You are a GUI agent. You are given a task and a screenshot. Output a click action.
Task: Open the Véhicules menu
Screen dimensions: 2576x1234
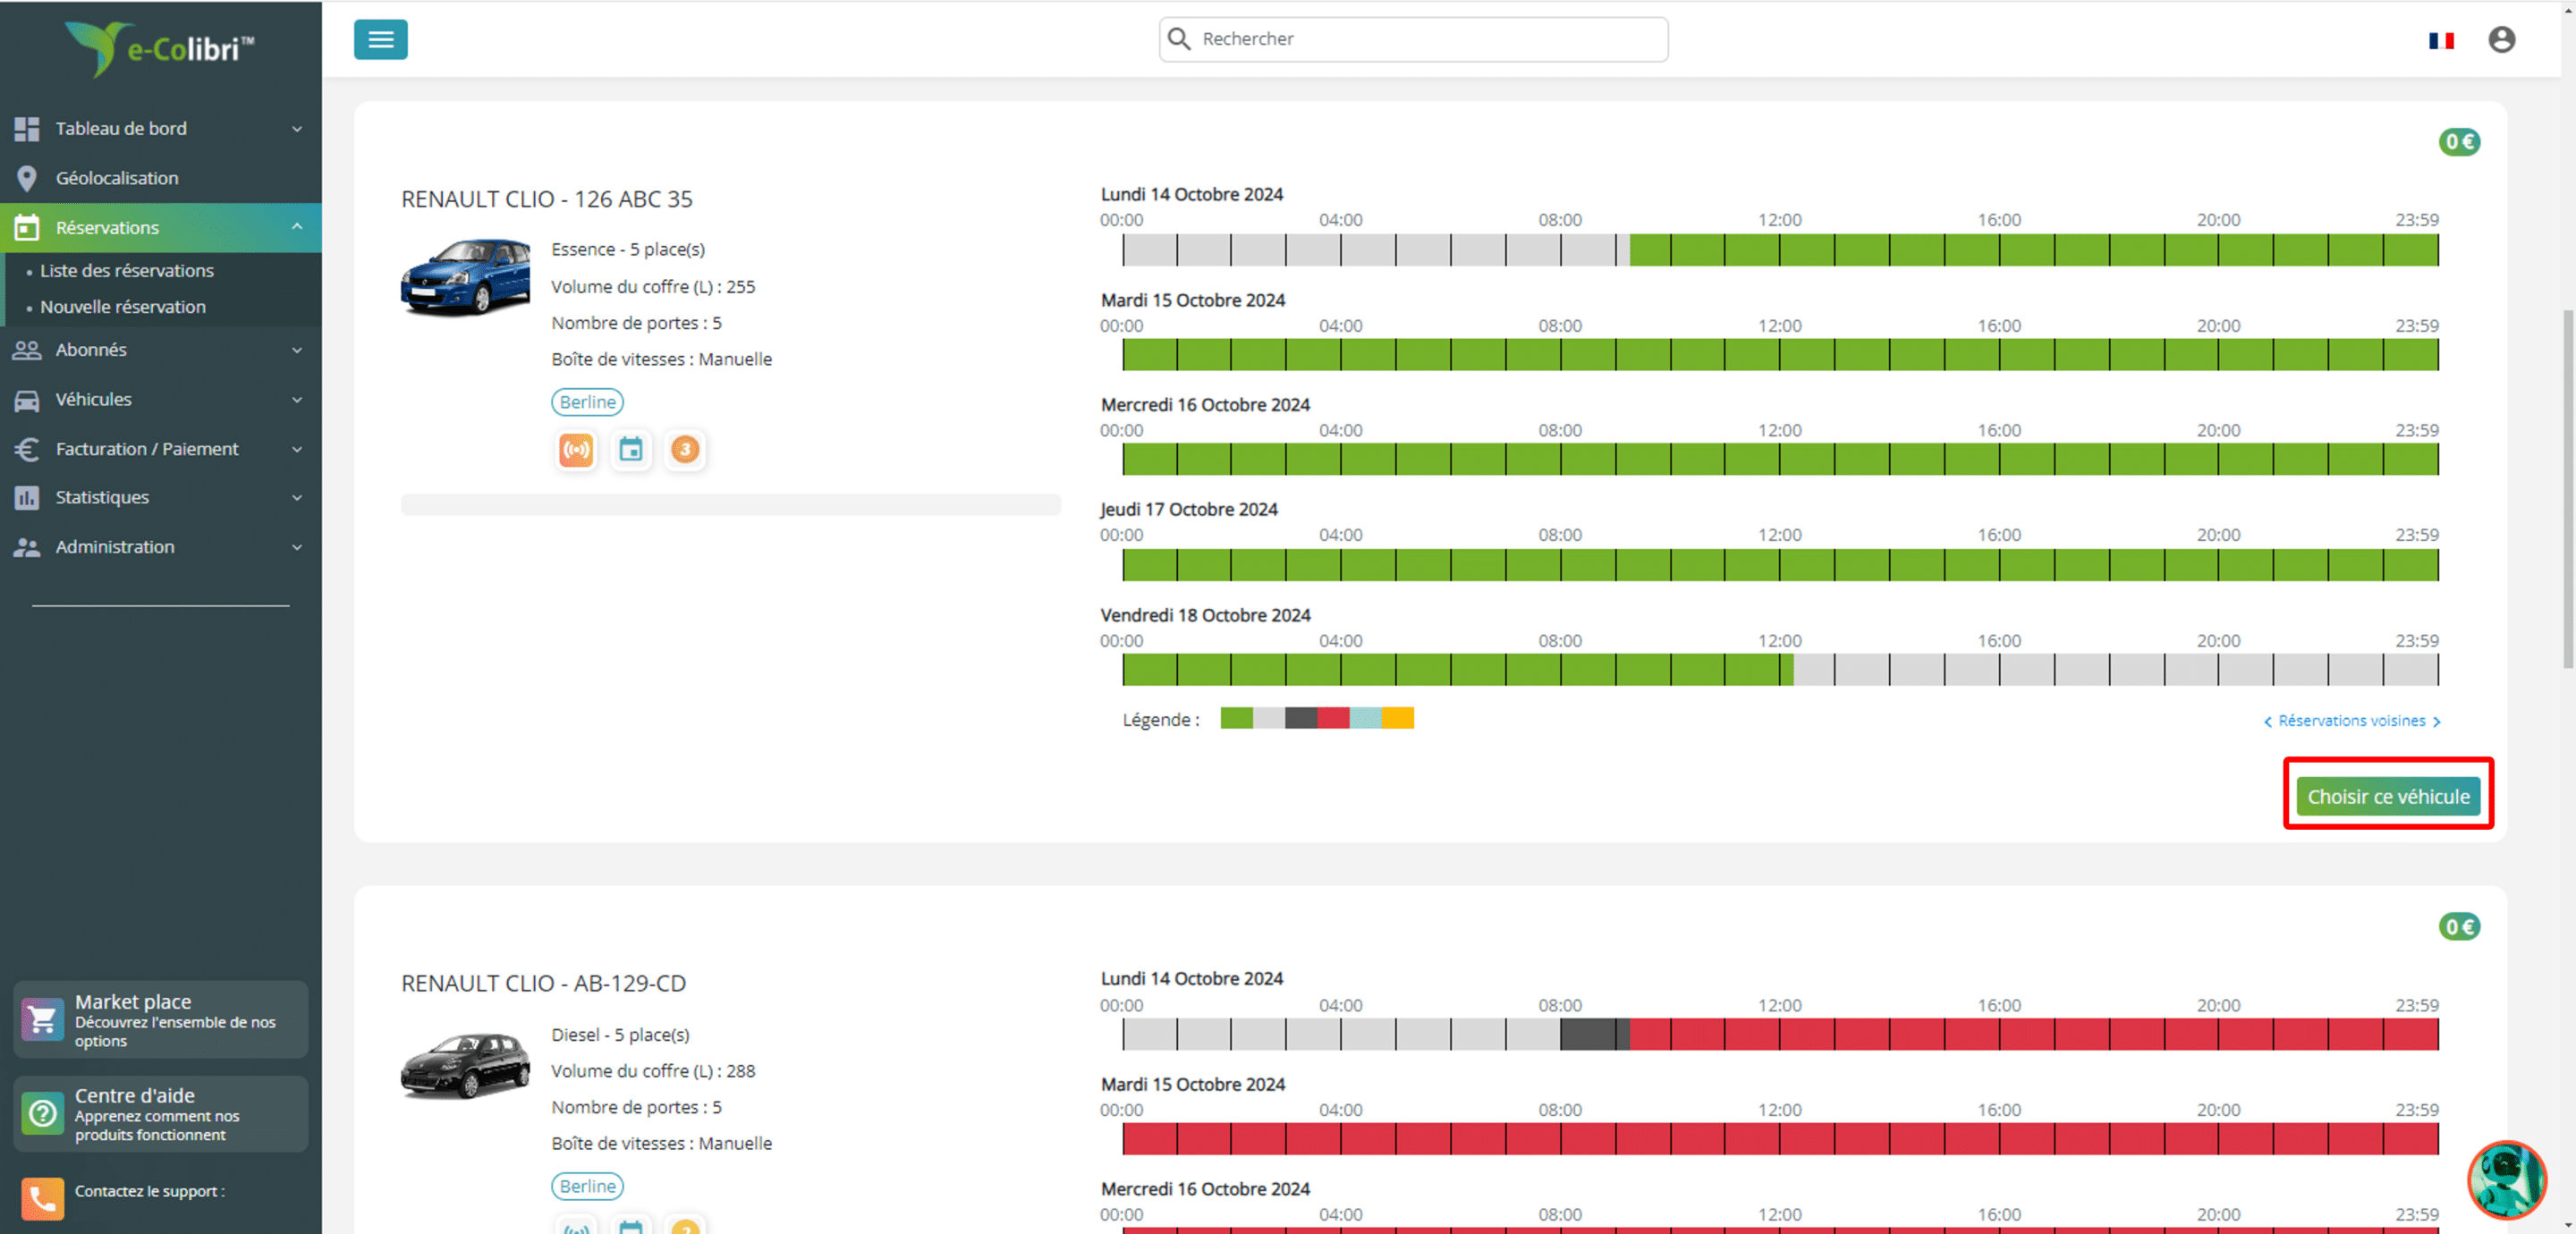(160, 400)
